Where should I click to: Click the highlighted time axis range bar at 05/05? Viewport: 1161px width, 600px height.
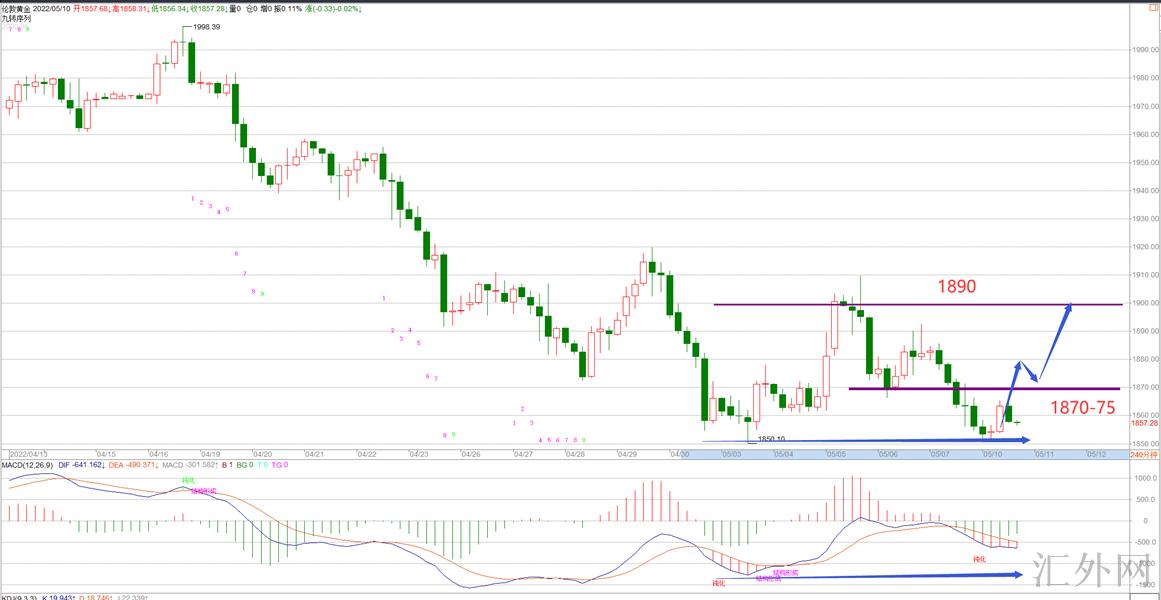pyautogui.click(x=834, y=454)
